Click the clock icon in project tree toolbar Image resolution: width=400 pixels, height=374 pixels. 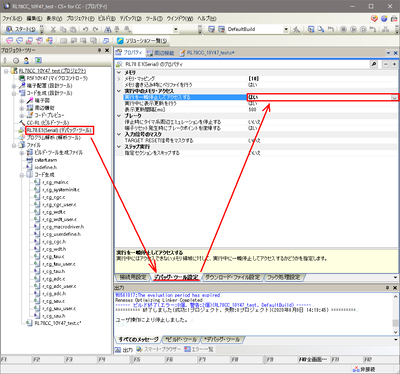[16, 60]
